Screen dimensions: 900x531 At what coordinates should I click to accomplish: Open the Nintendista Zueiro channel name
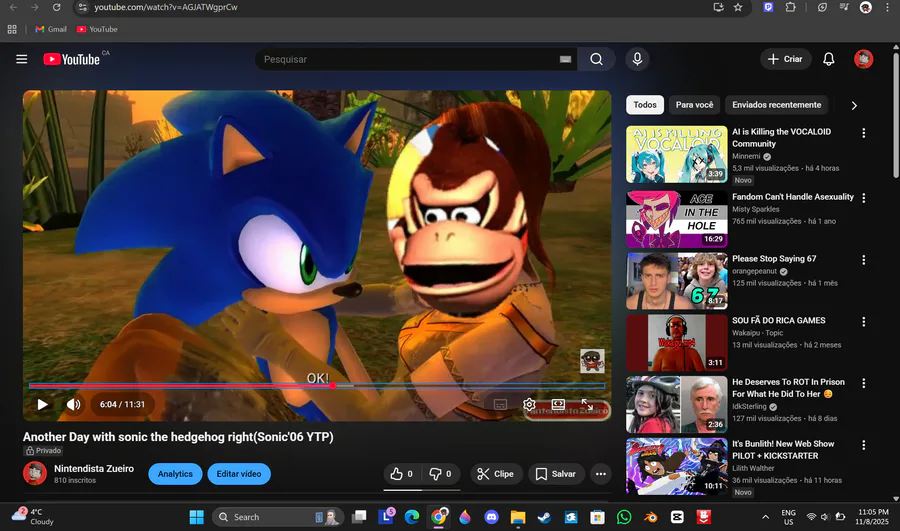94,468
